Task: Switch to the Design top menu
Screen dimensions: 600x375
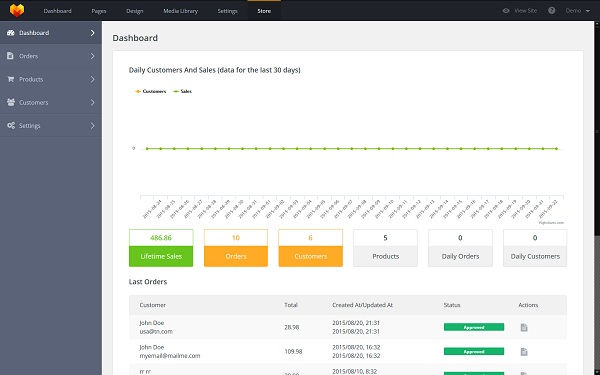Action: click(x=135, y=11)
